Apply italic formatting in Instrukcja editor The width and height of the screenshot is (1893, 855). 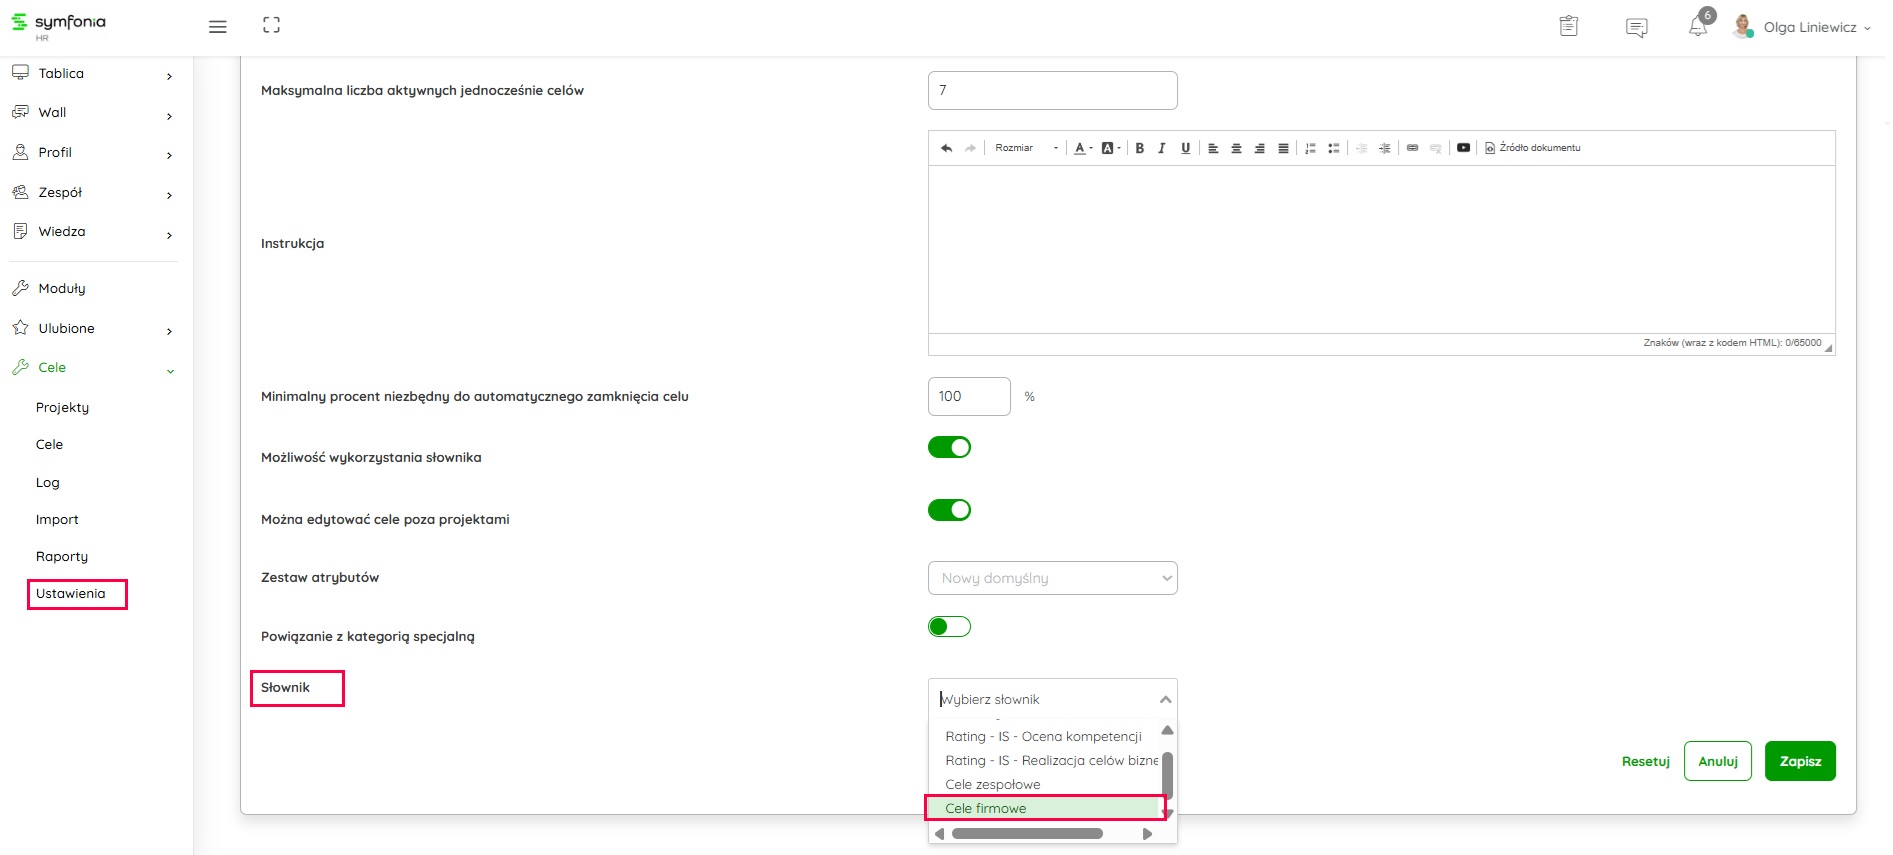click(1162, 148)
